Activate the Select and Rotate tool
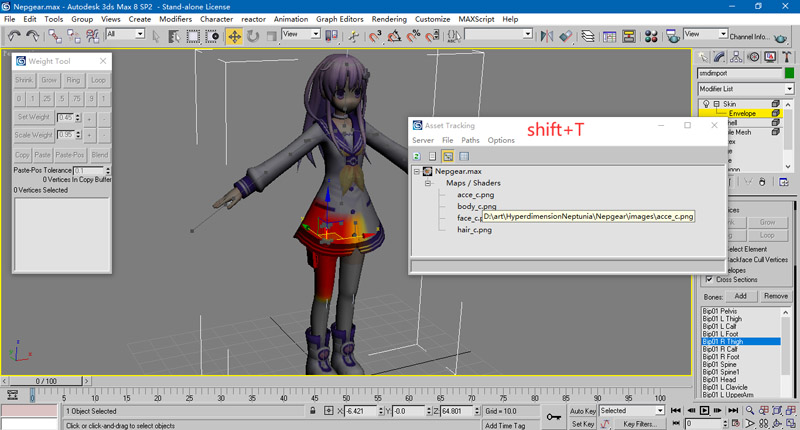 point(253,36)
